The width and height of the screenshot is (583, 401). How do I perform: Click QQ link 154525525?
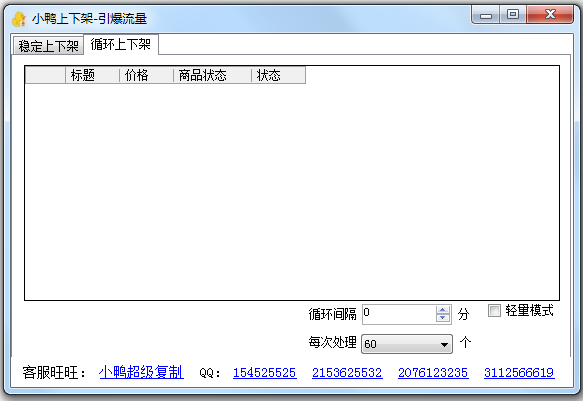pyautogui.click(x=264, y=373)
